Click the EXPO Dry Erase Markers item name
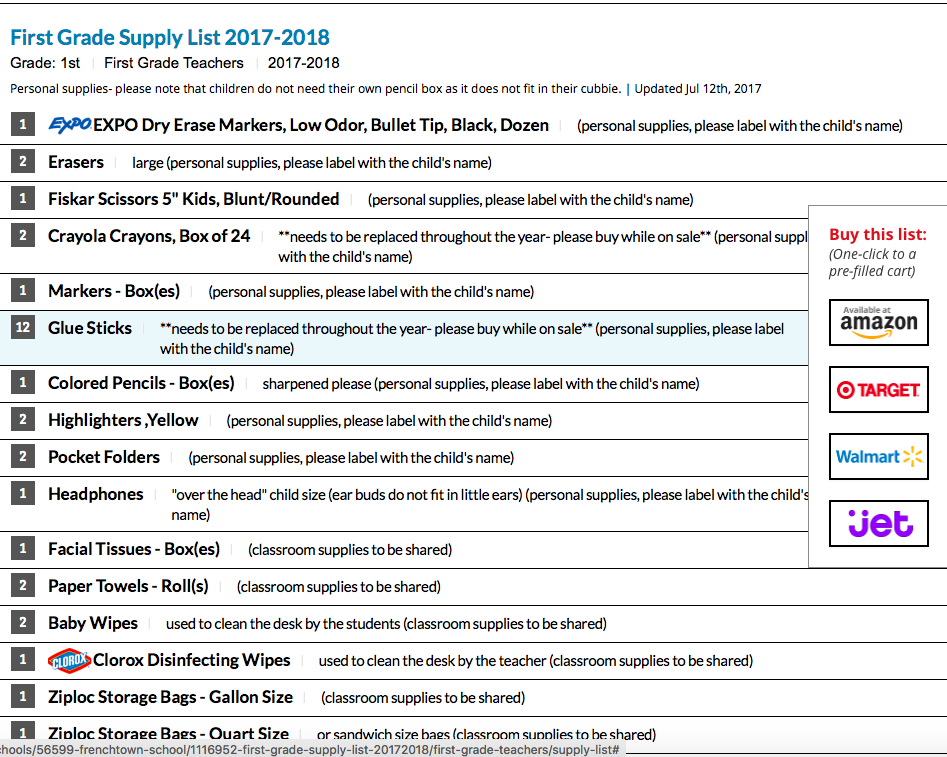947x757 pixels. pos(321,125)
